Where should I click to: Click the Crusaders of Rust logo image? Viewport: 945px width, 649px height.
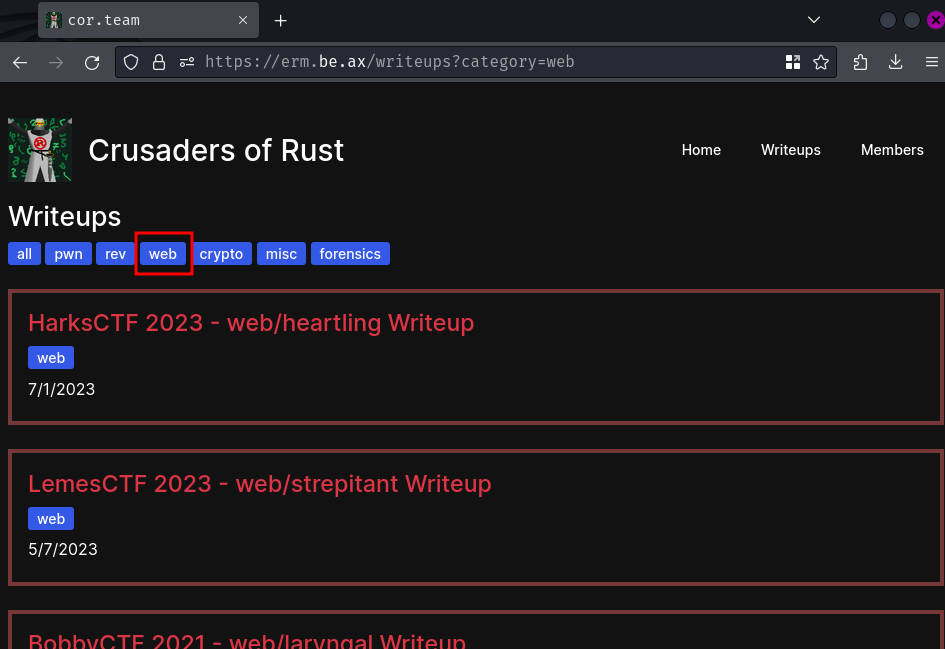tap(40, 150)
